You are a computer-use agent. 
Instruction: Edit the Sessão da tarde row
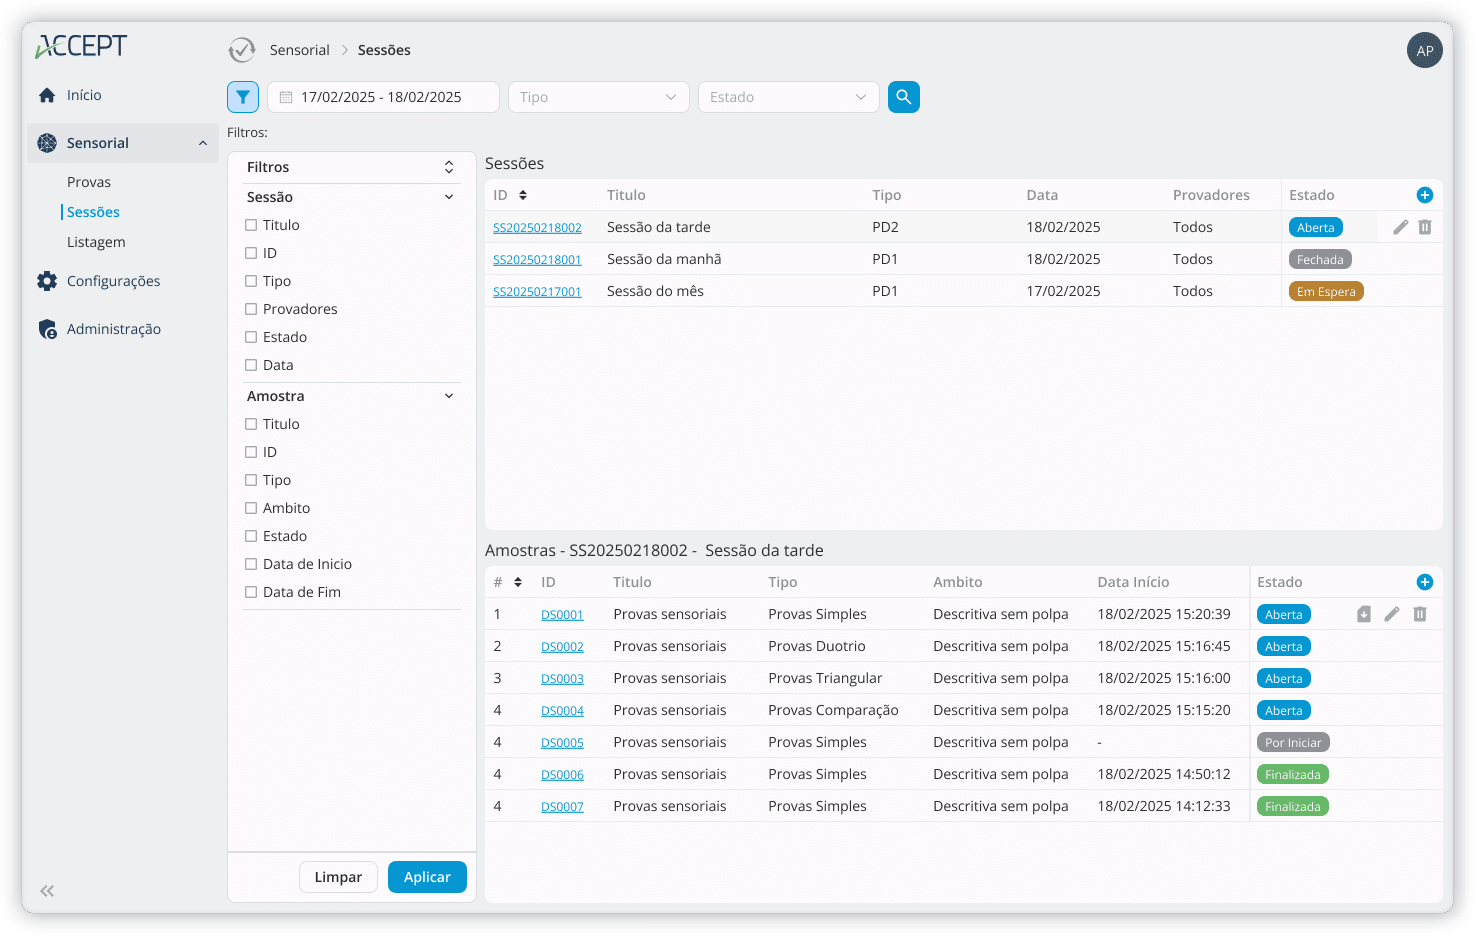(1400, 227)
